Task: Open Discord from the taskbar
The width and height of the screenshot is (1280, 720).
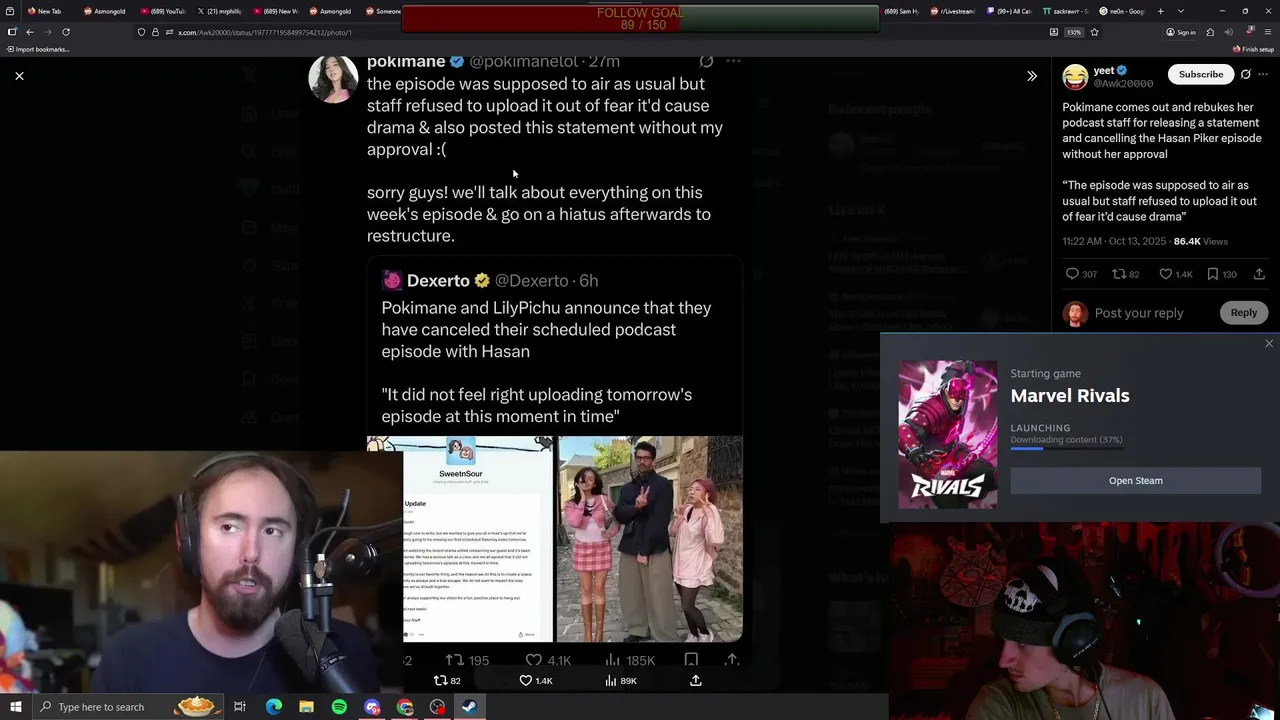Action: point(372,707)
